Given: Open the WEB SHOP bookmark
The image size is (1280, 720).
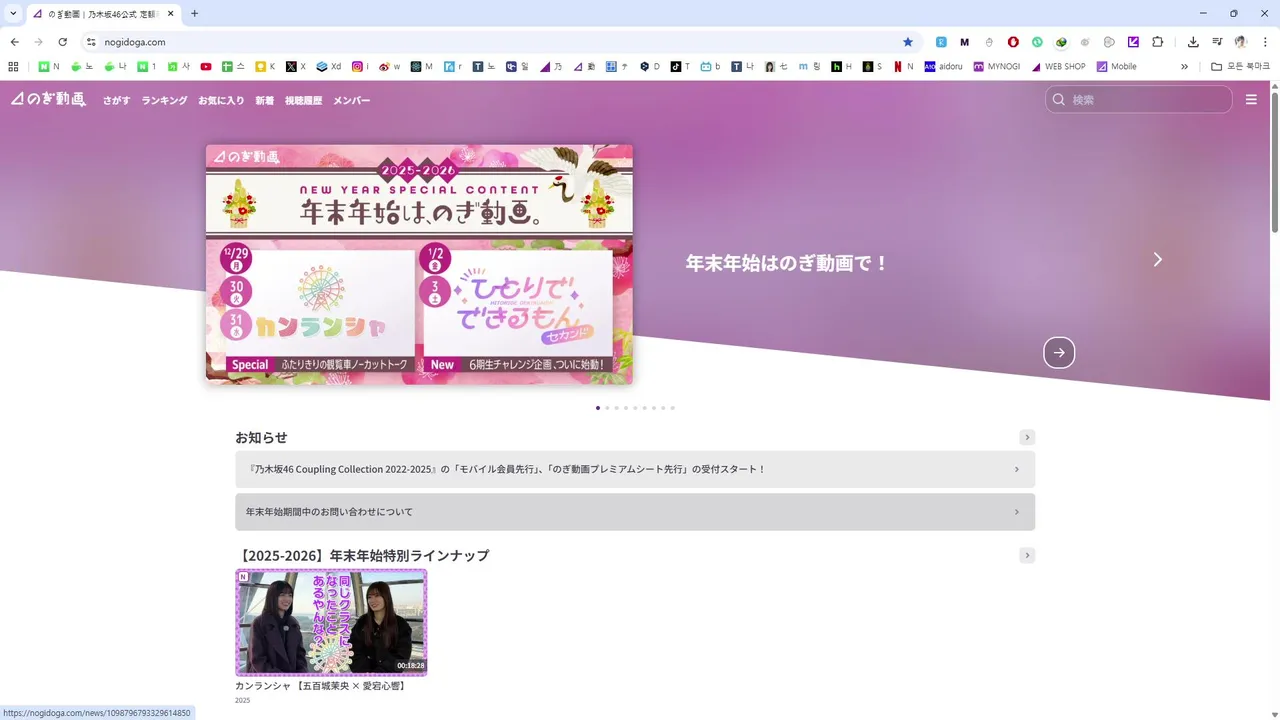Looking at the screenshot, I should [1059, 67].
